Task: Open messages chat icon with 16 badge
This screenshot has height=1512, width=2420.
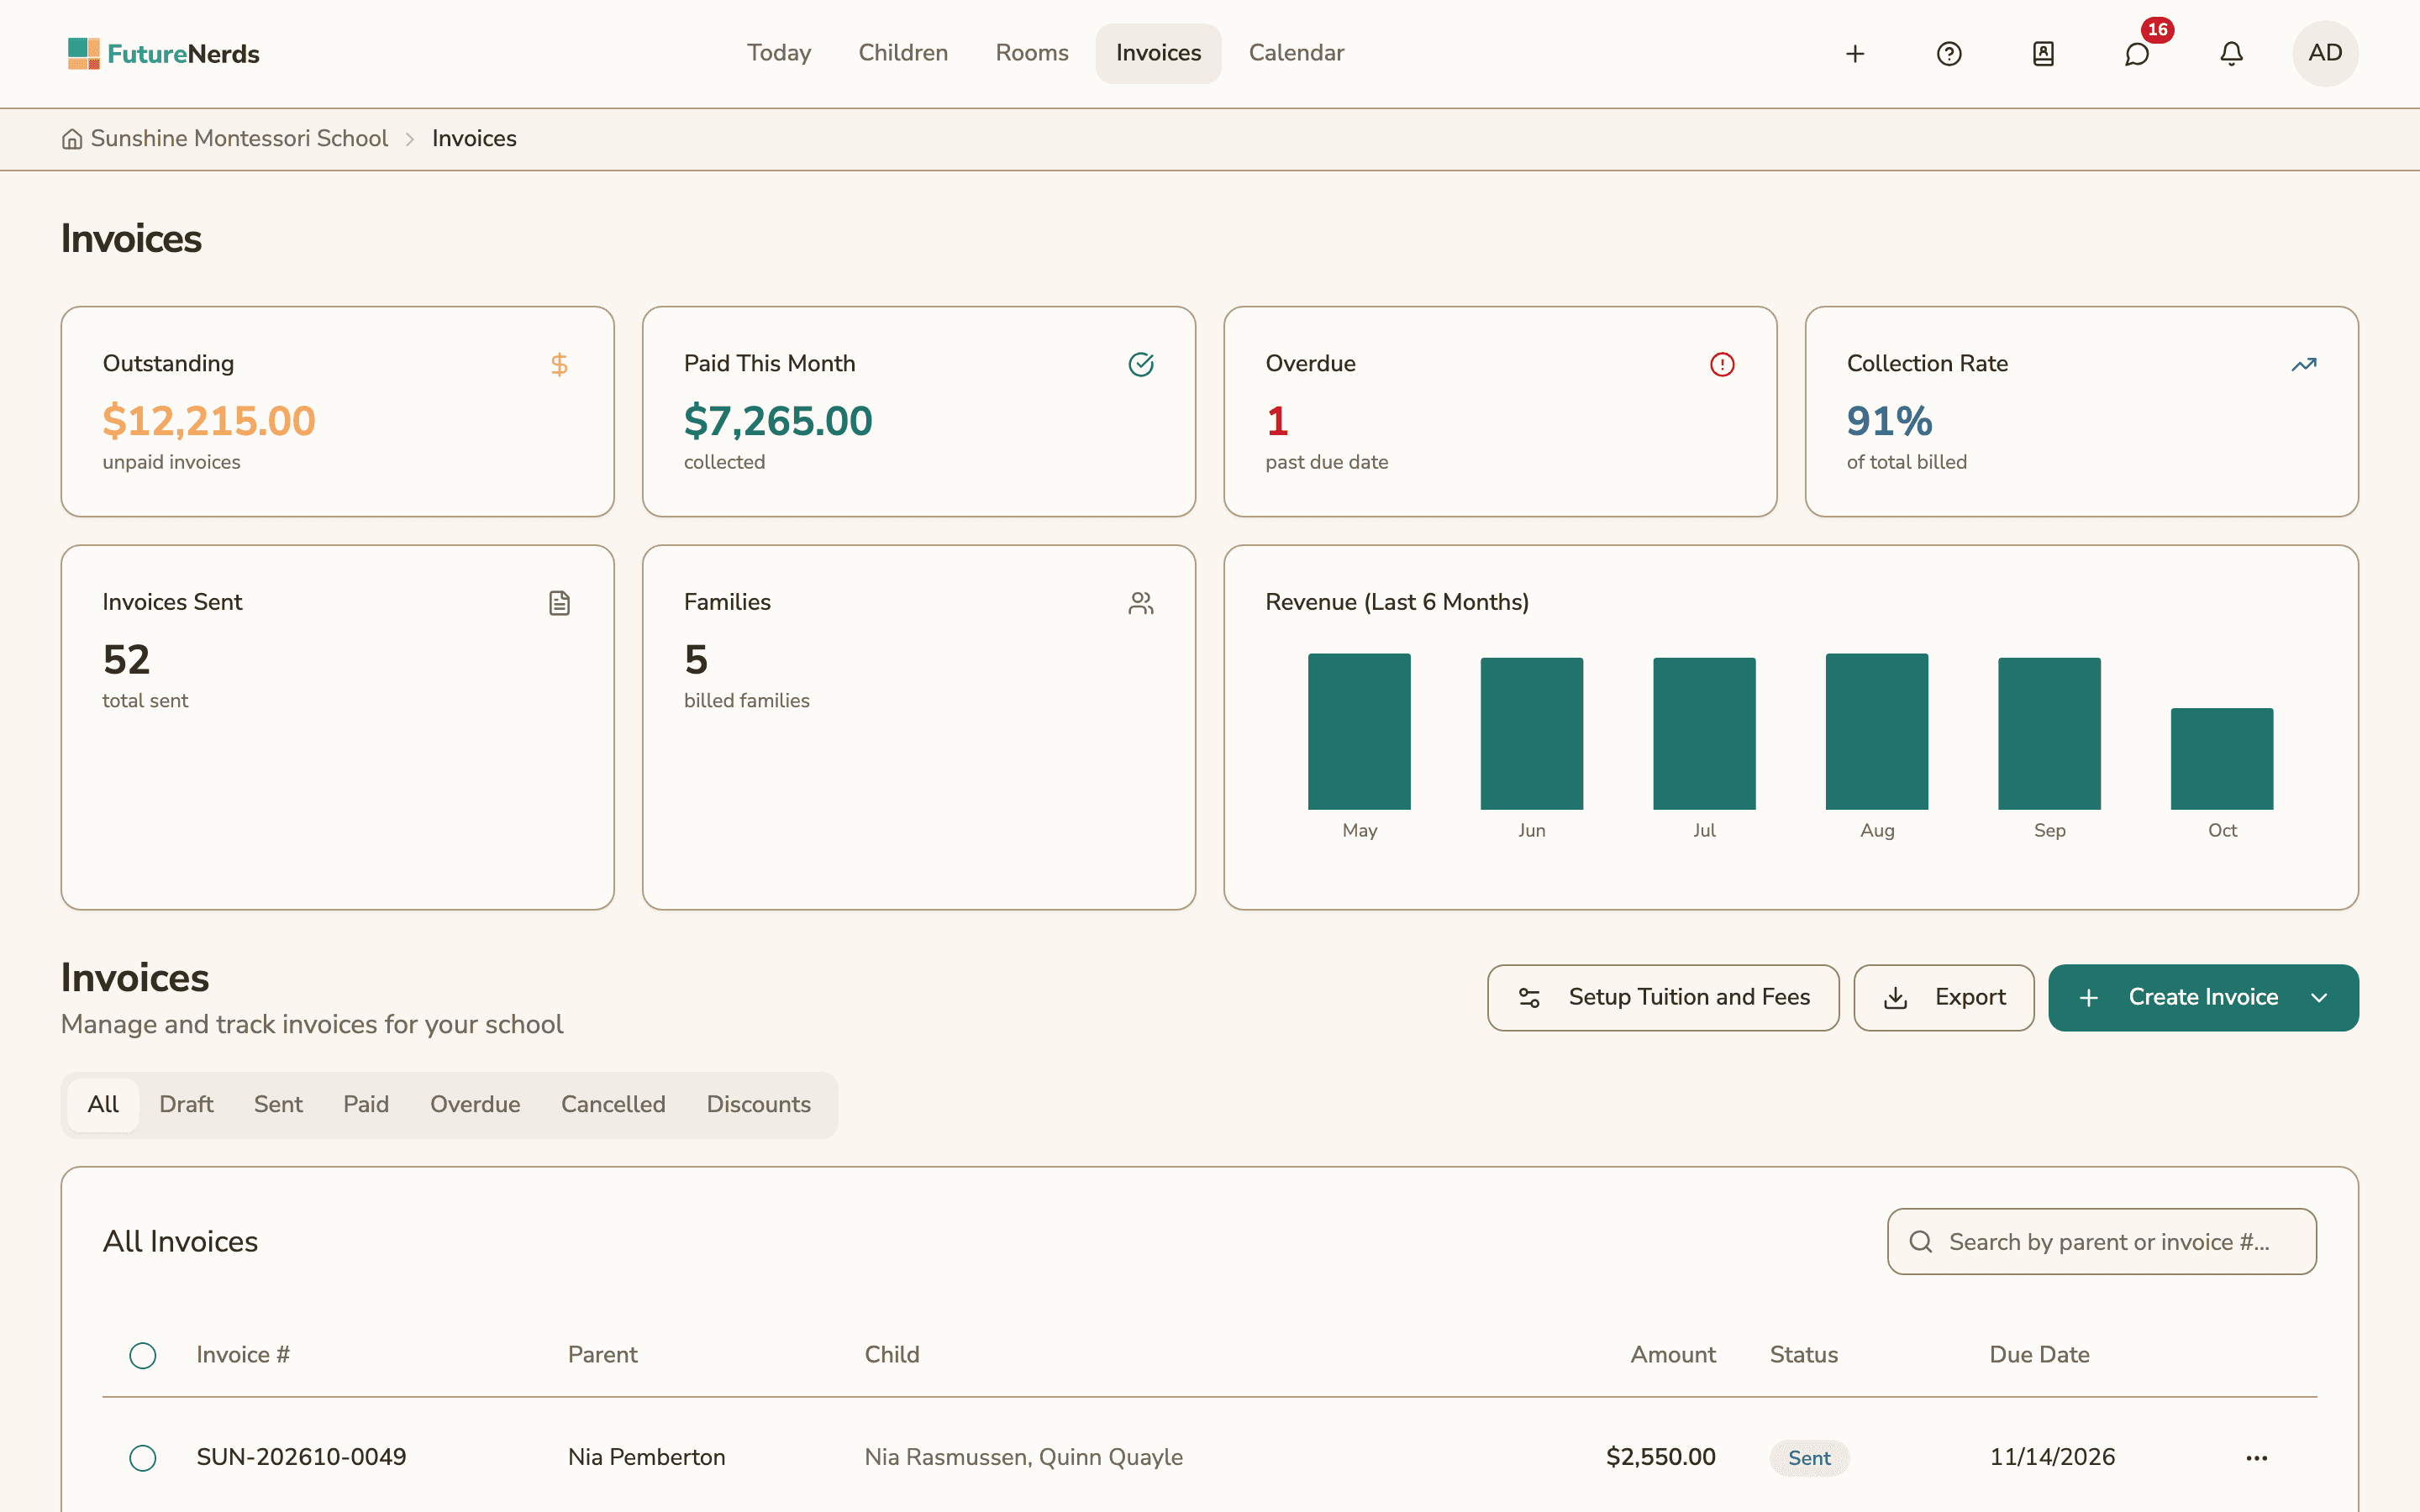Action: 2137,54
